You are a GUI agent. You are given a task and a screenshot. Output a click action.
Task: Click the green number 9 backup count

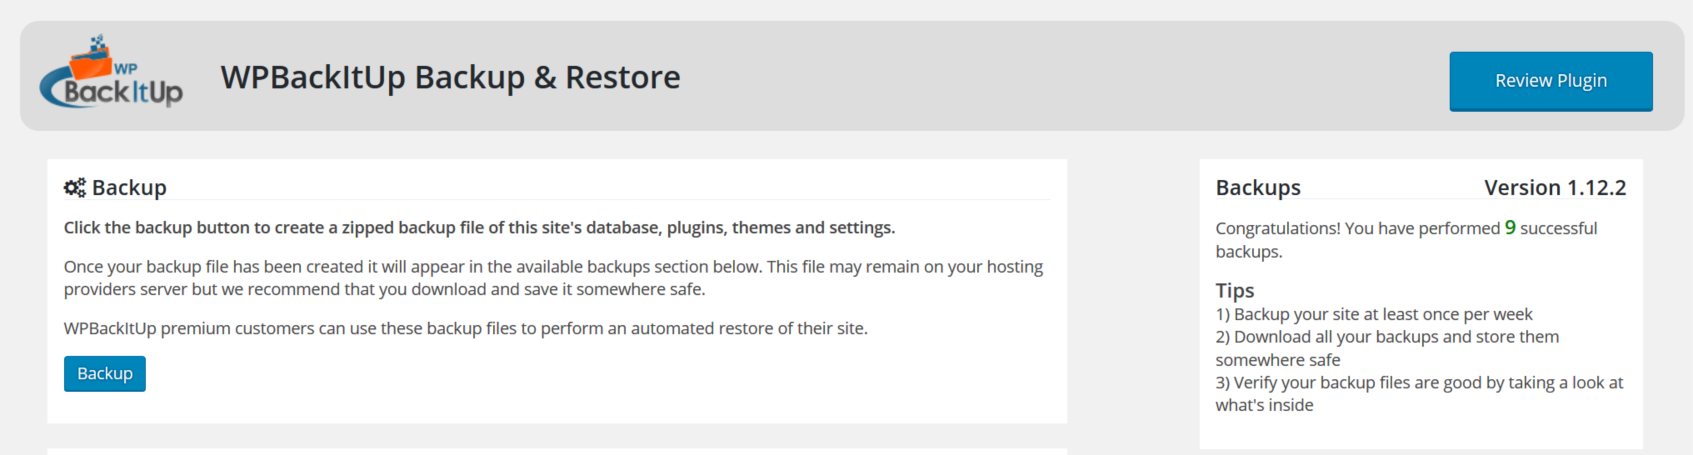(x=1510, y=228)
